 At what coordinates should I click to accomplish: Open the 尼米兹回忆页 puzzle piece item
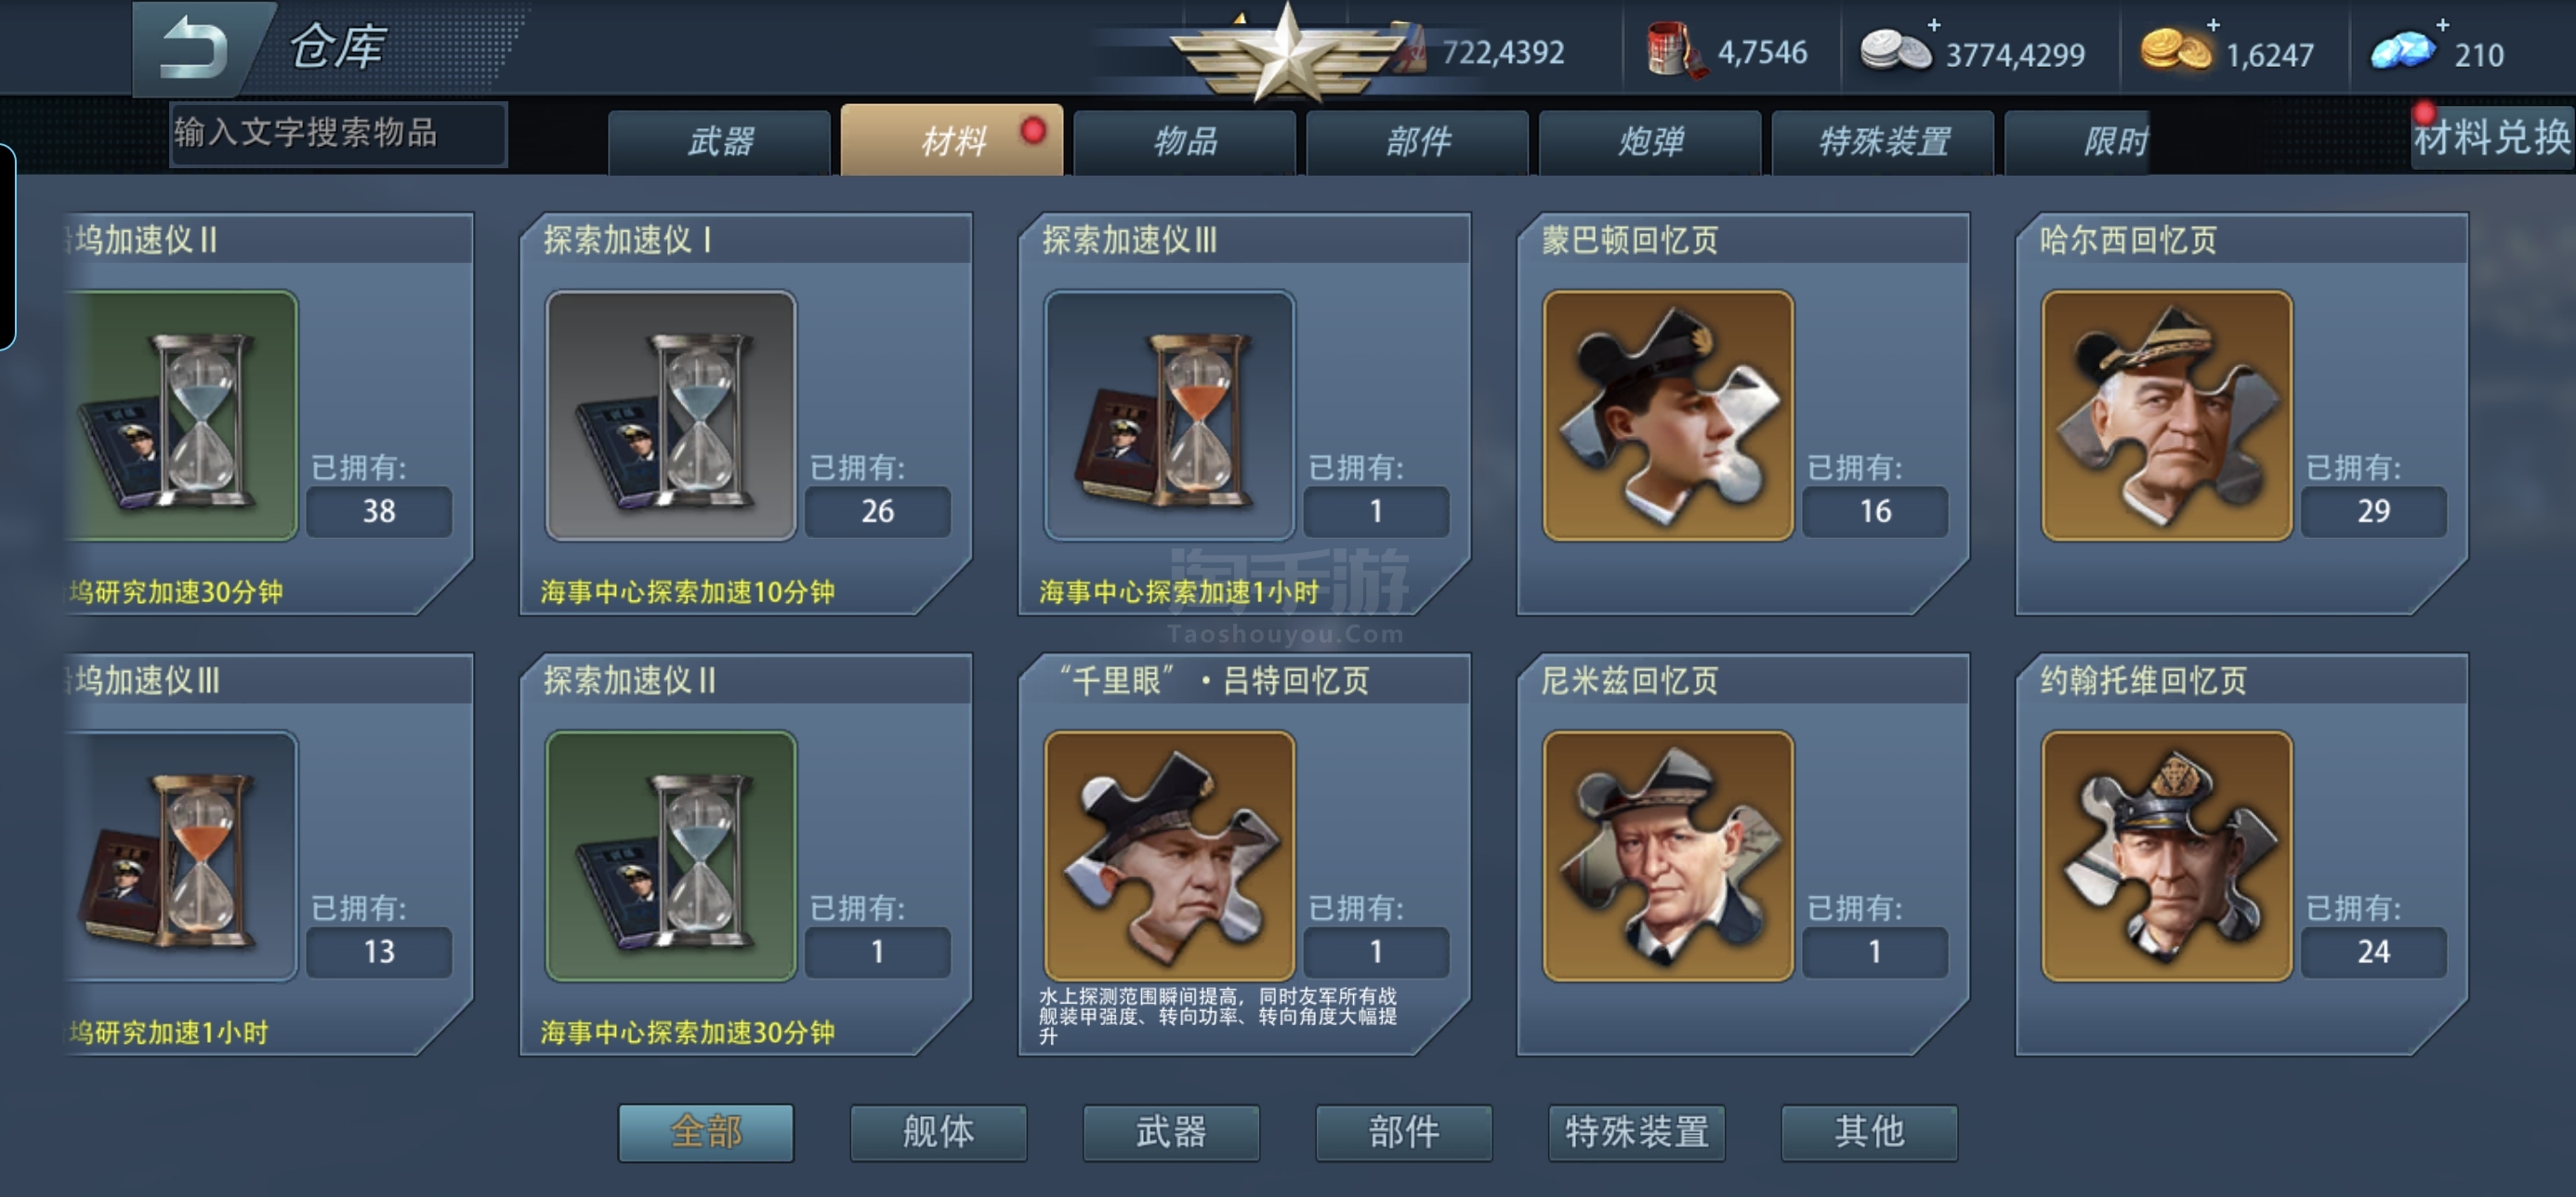(1668, 856)
